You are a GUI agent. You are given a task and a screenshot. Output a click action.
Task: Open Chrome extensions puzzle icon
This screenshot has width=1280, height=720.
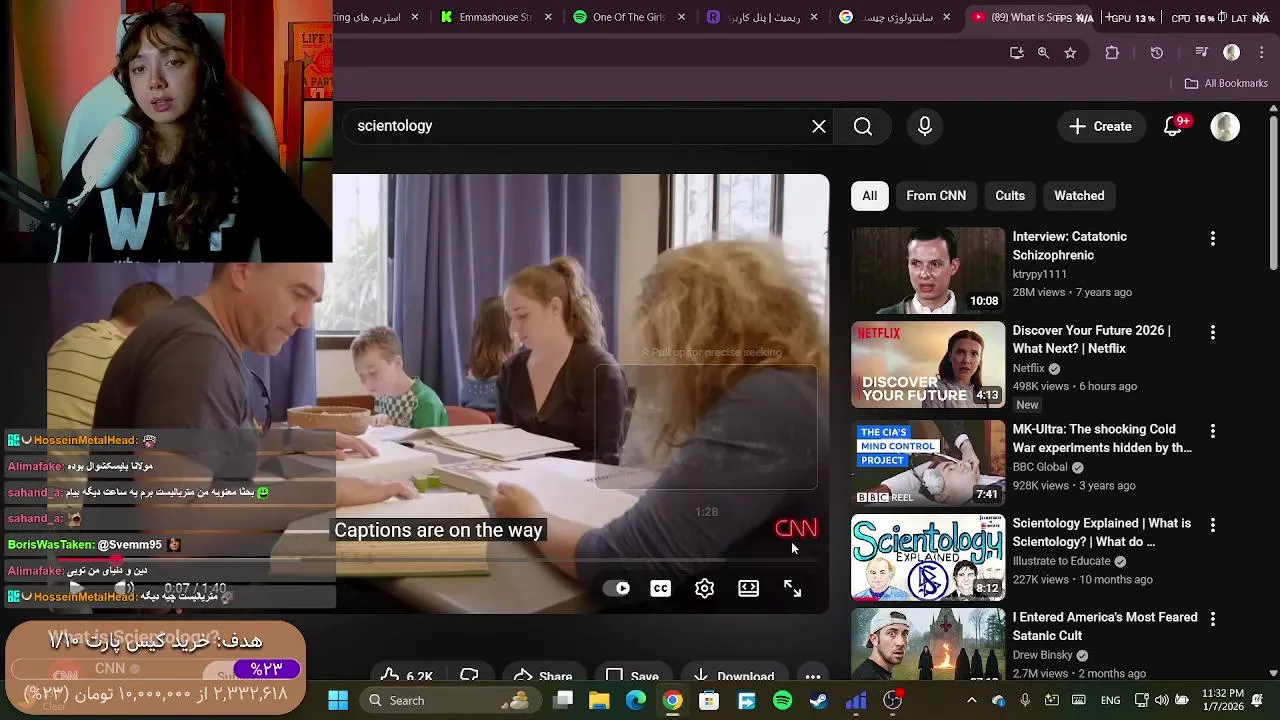click(x=1112, y=53)
